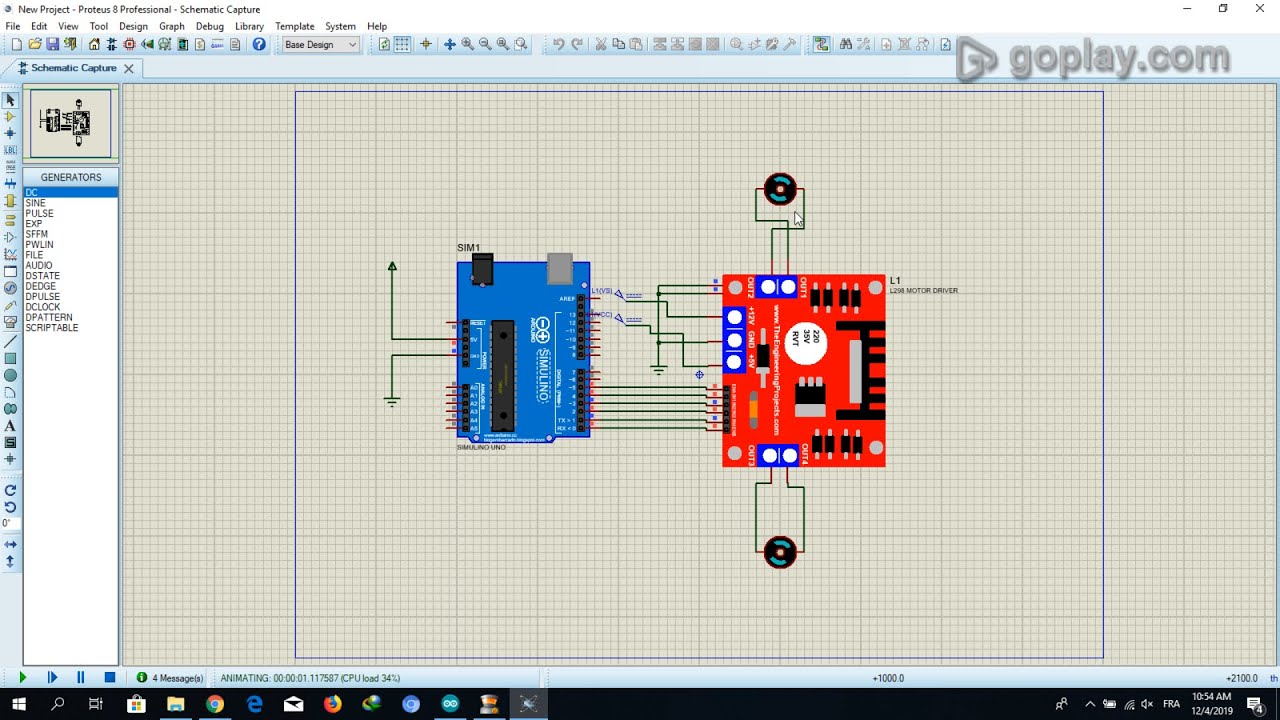
Task: Open Windows Start menu
Action: point(19,704)
